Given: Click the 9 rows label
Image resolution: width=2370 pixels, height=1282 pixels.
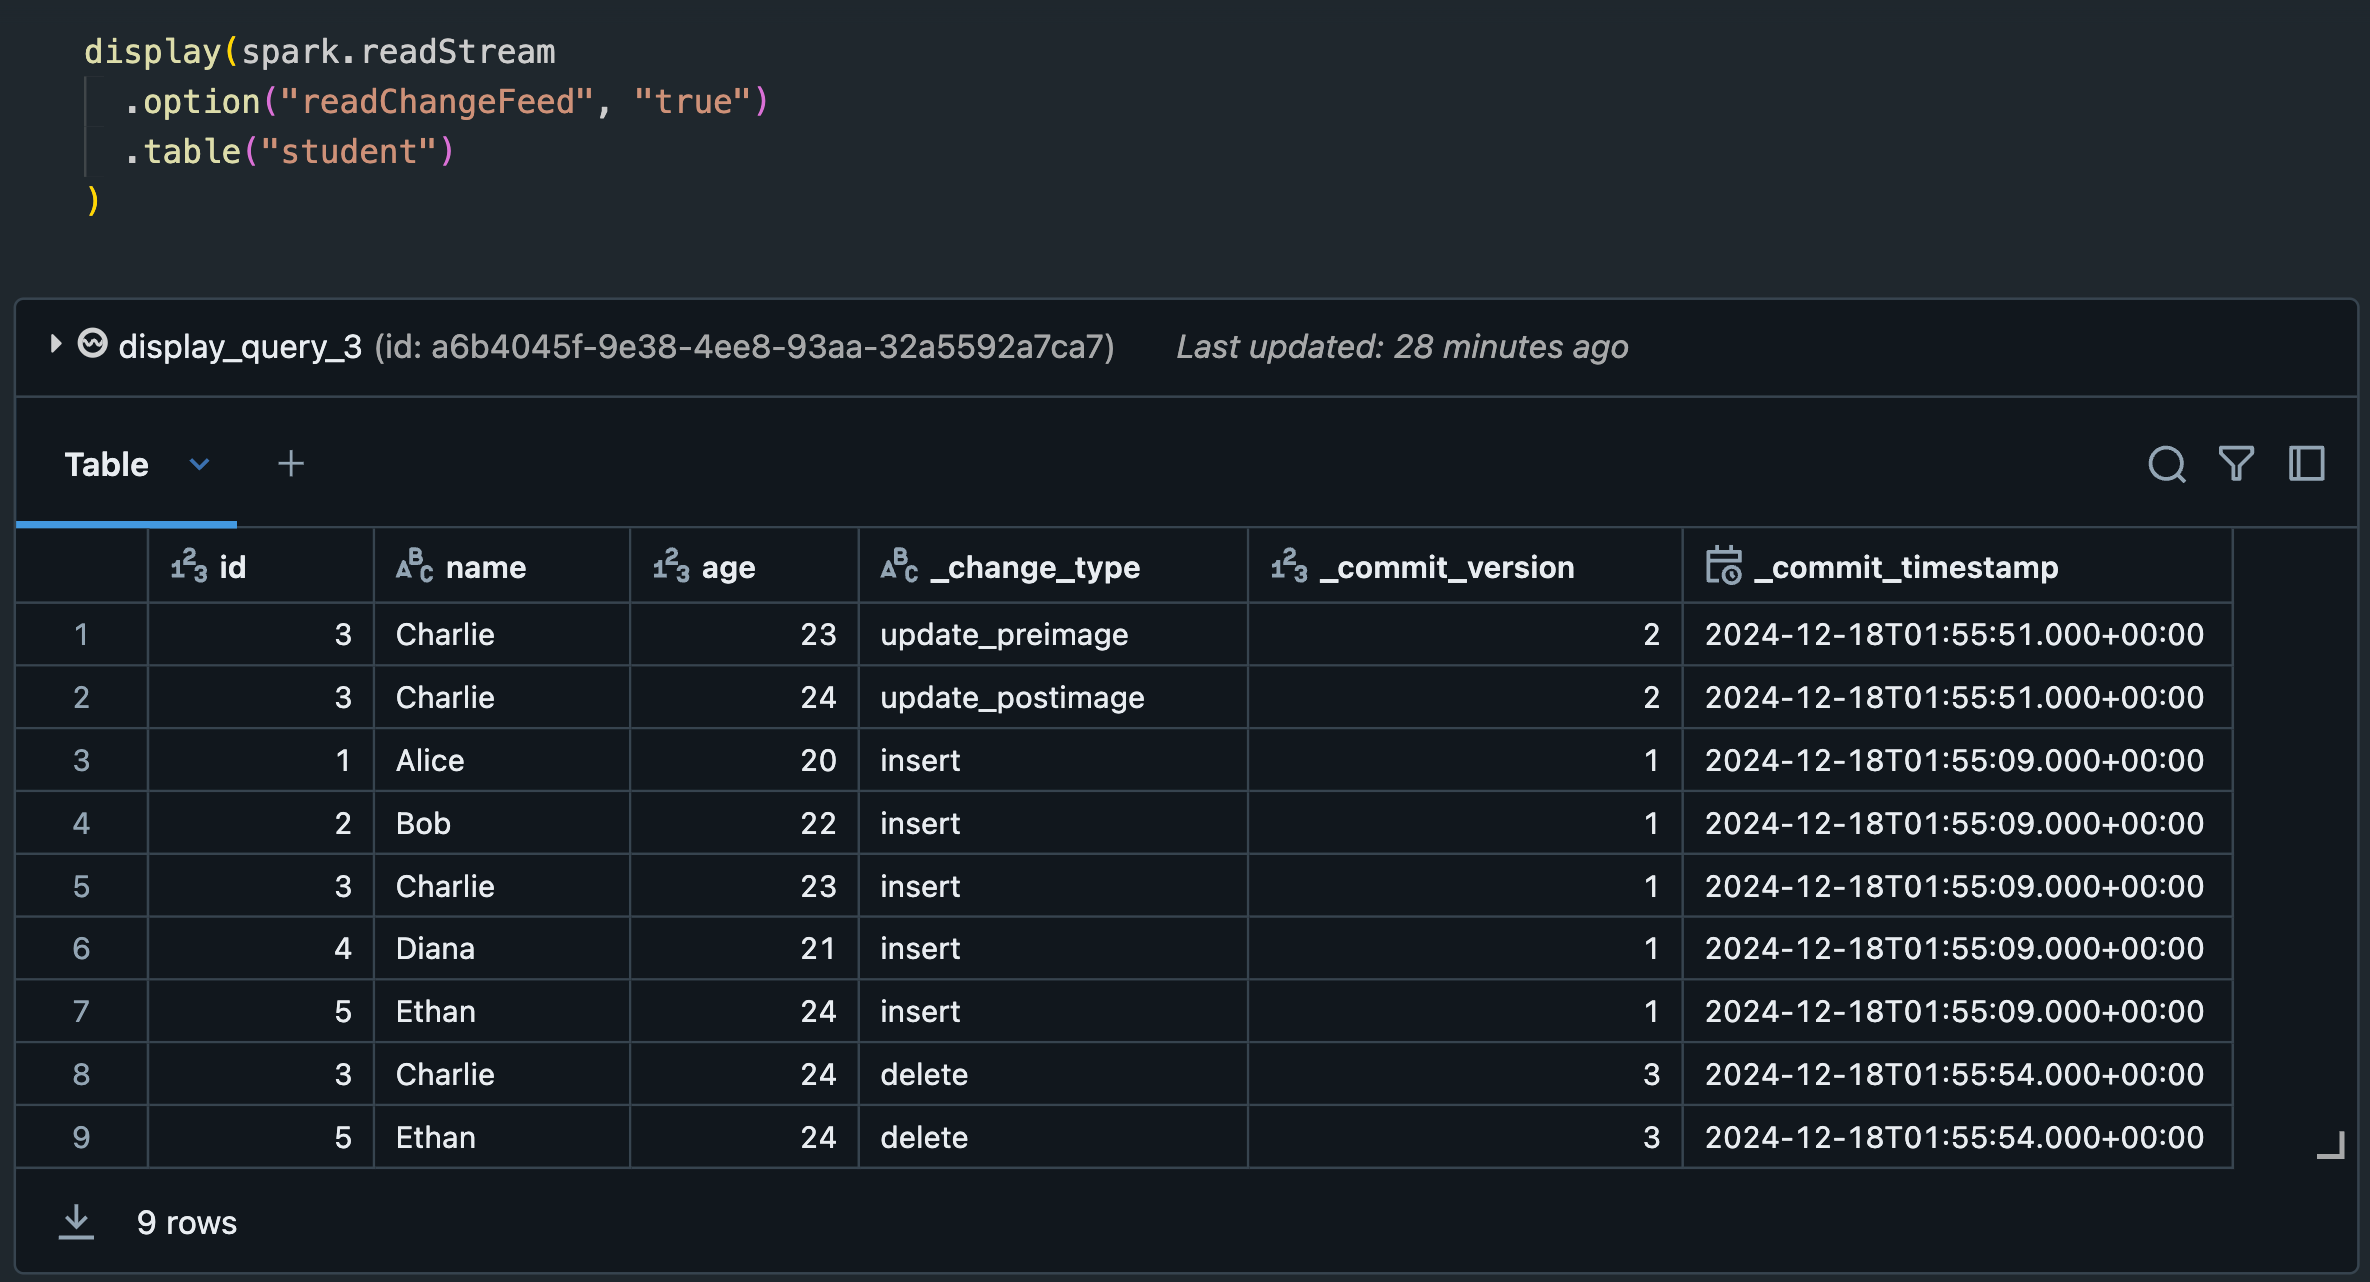Looking at the screenshot, I should pos(187,1221).
